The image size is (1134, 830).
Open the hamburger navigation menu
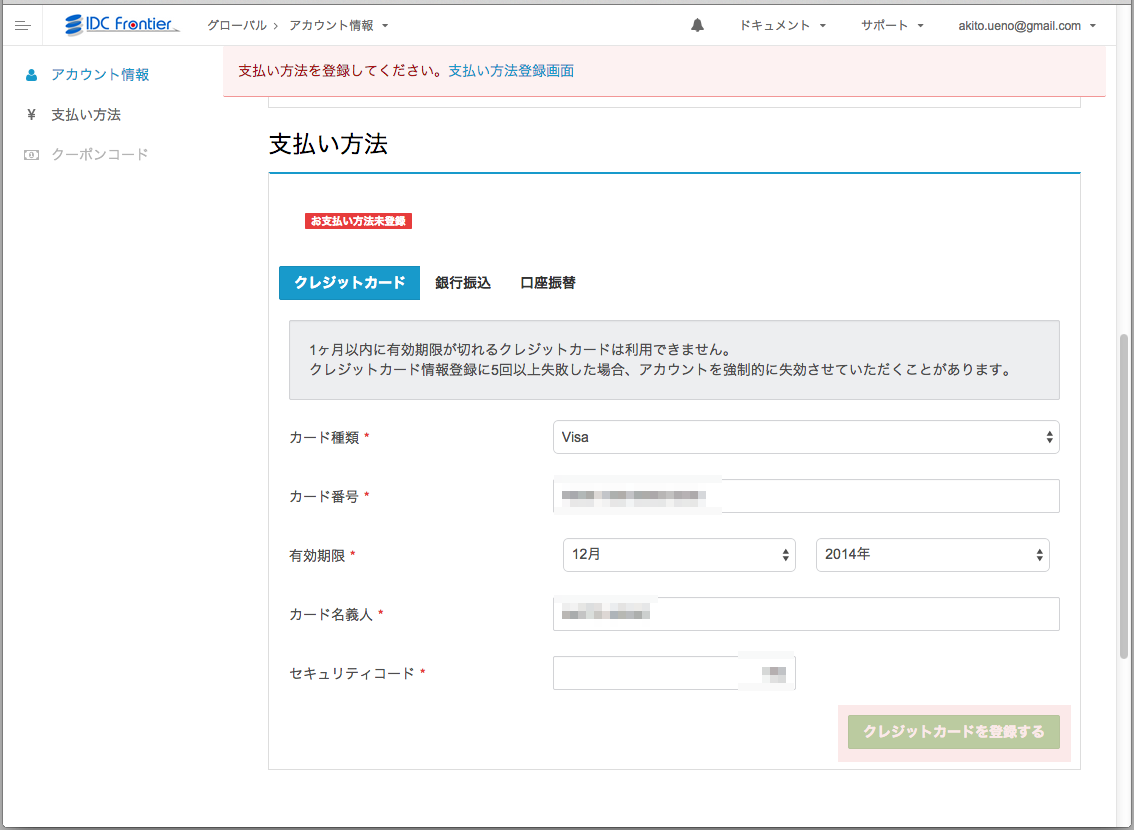click(x=23, y=25)
